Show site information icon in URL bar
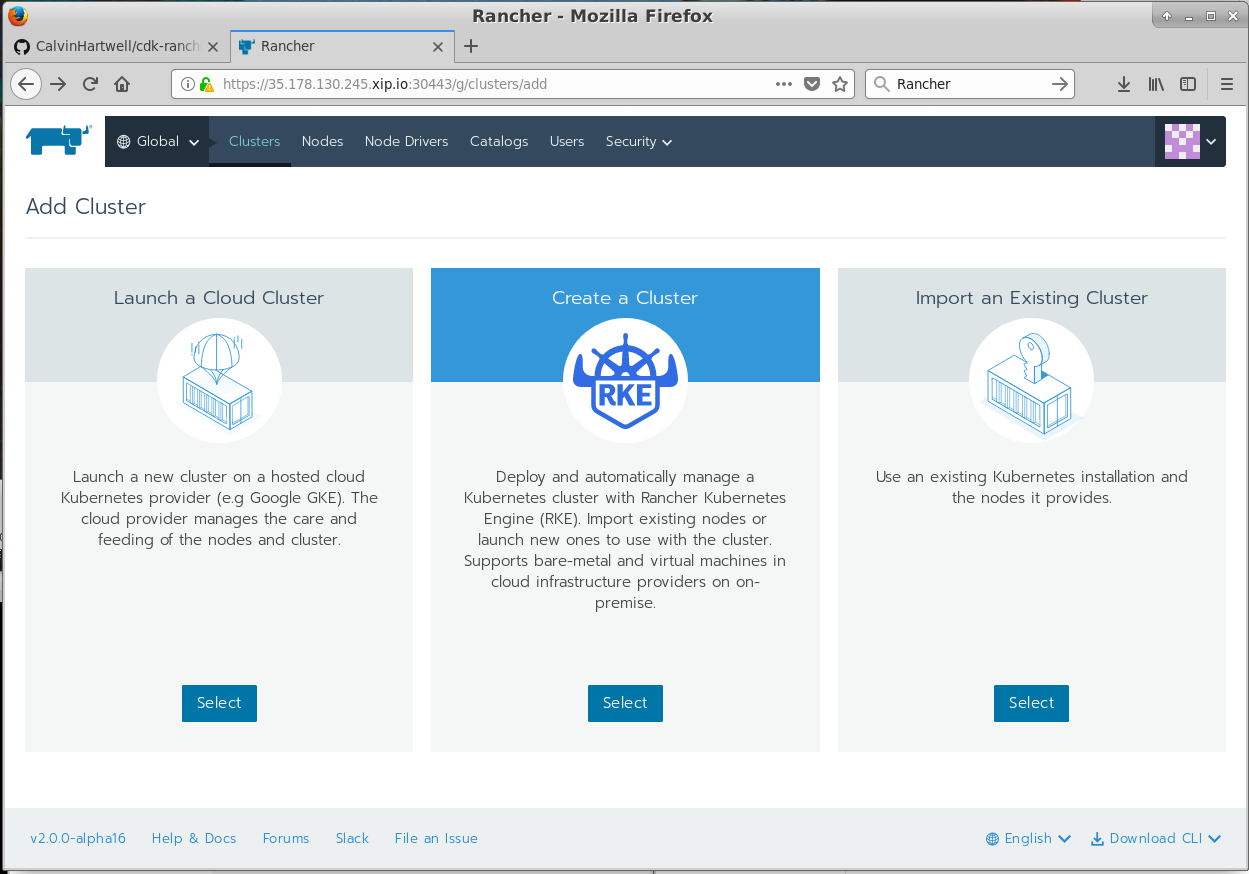 point(188,84)
